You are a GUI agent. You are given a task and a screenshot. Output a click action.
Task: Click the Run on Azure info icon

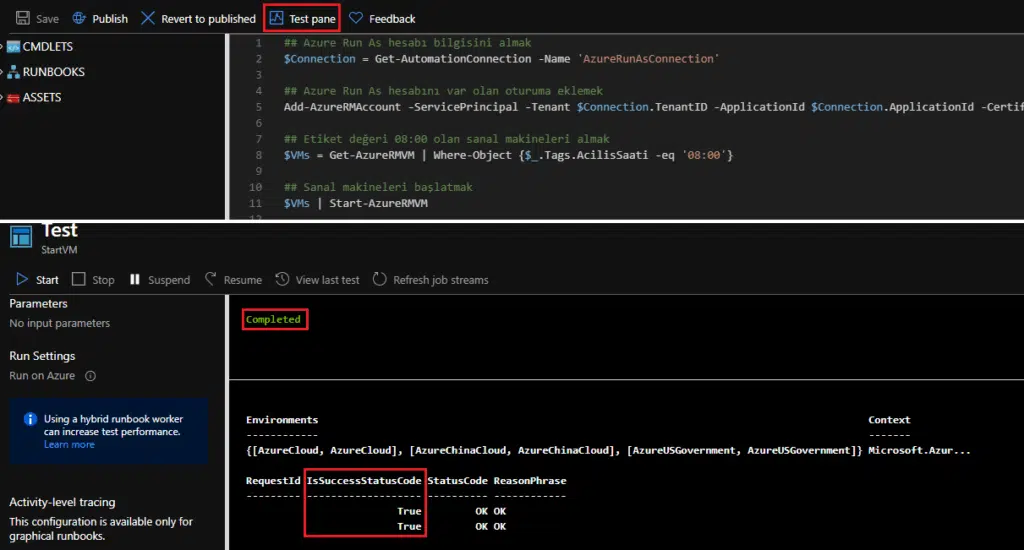coord(91,376)
